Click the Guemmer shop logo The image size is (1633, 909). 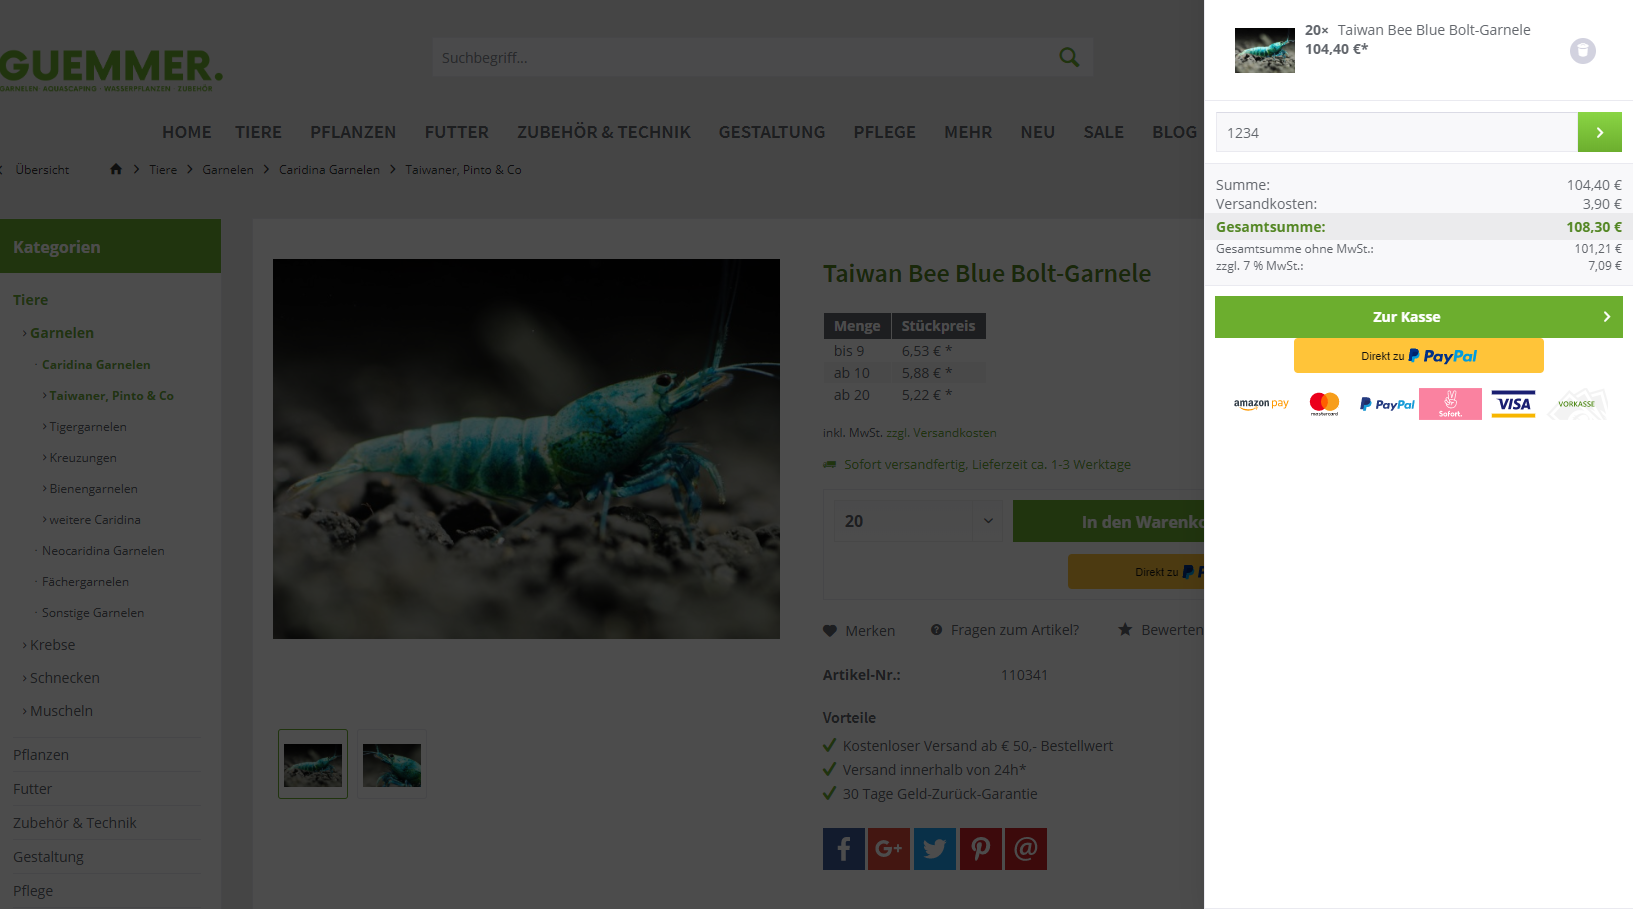(111, 69)
